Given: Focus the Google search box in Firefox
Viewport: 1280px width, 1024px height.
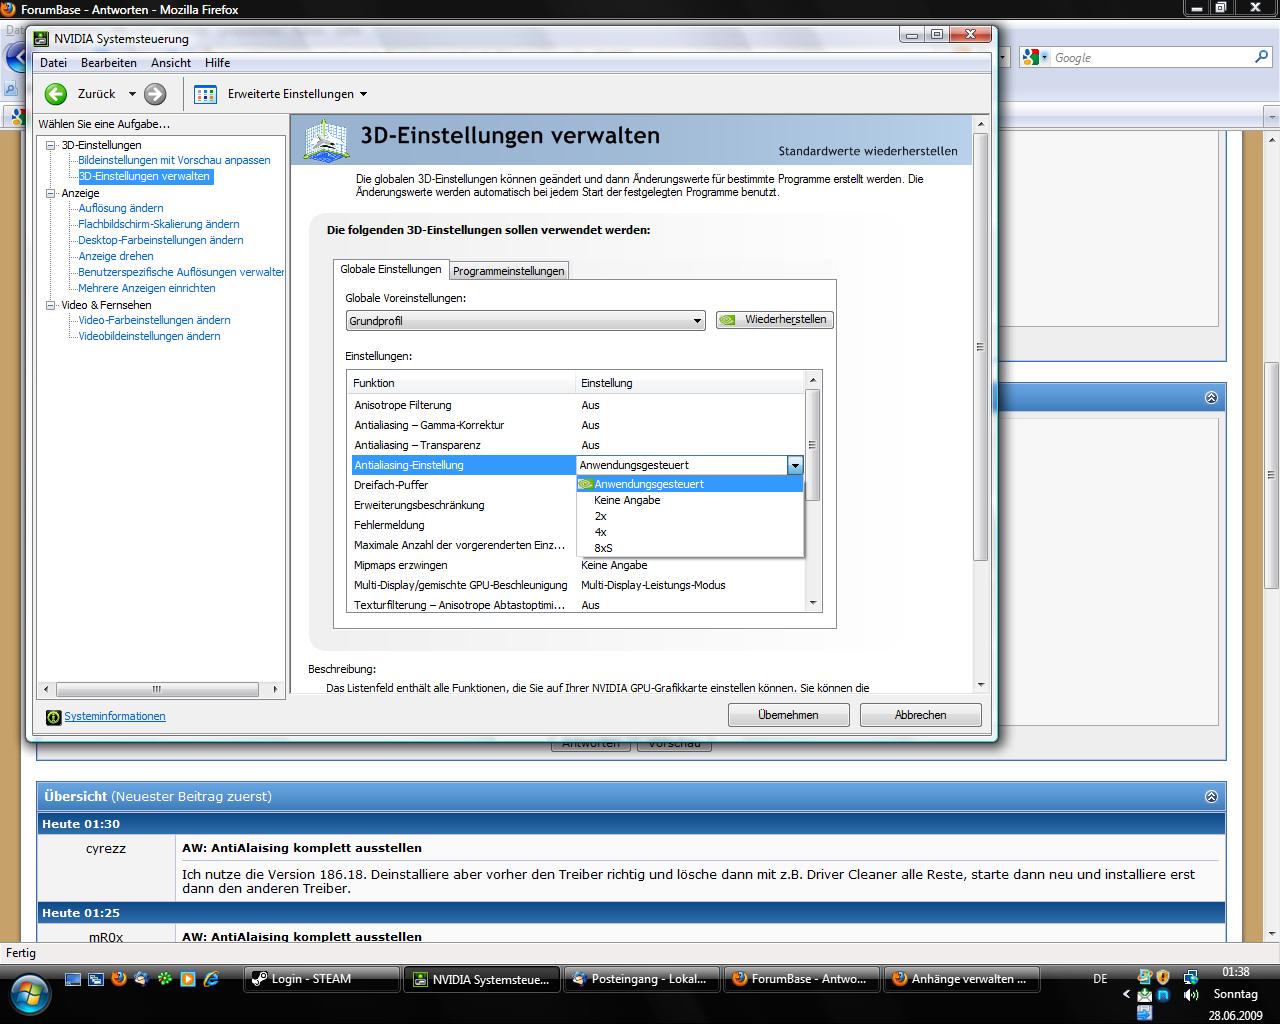Looking at the screenshot, I should [x=1150, y=58].
